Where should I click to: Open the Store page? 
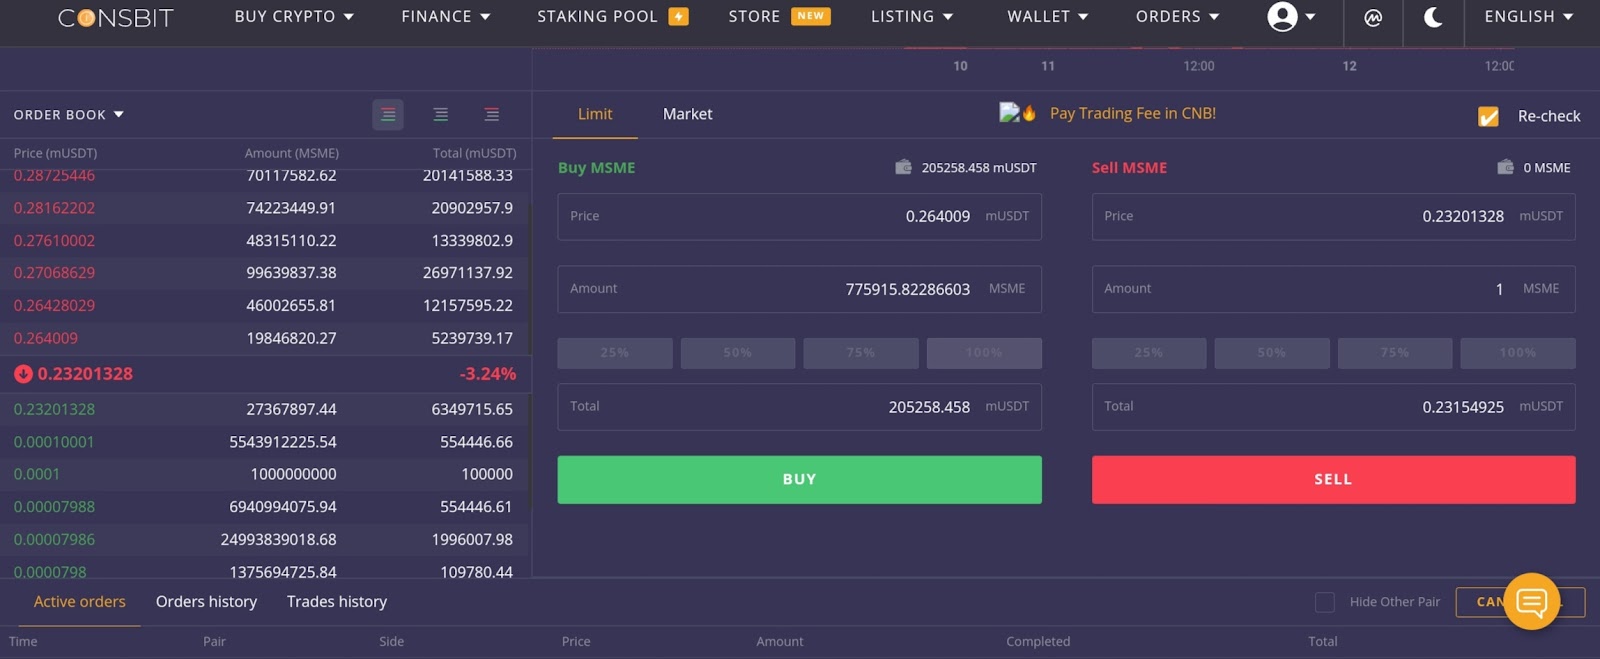pyautogui.click(x=754, y=17)
